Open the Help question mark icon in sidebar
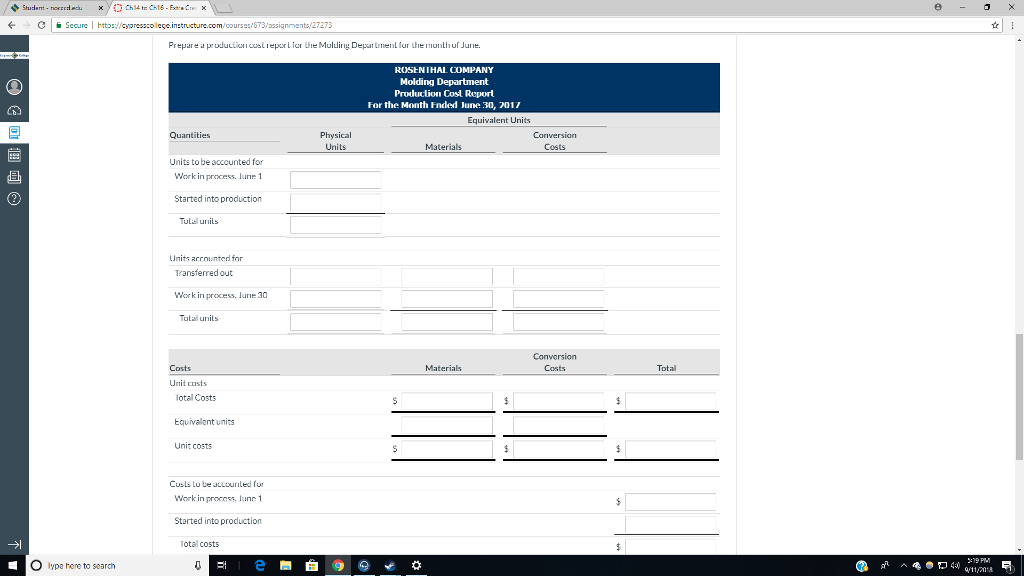The height and width of the screenshot is (576, 1024). [14, 199]
